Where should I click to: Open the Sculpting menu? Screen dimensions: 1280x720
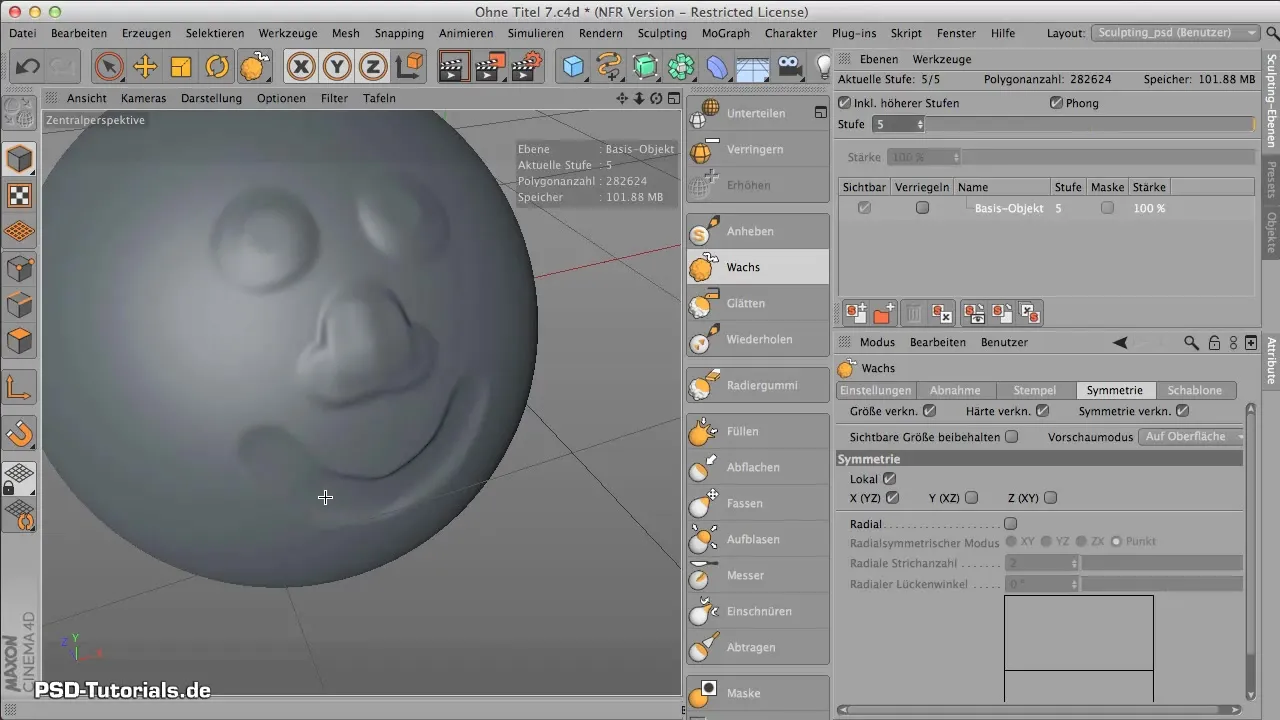pyautogui.click(x=662, y=33)
